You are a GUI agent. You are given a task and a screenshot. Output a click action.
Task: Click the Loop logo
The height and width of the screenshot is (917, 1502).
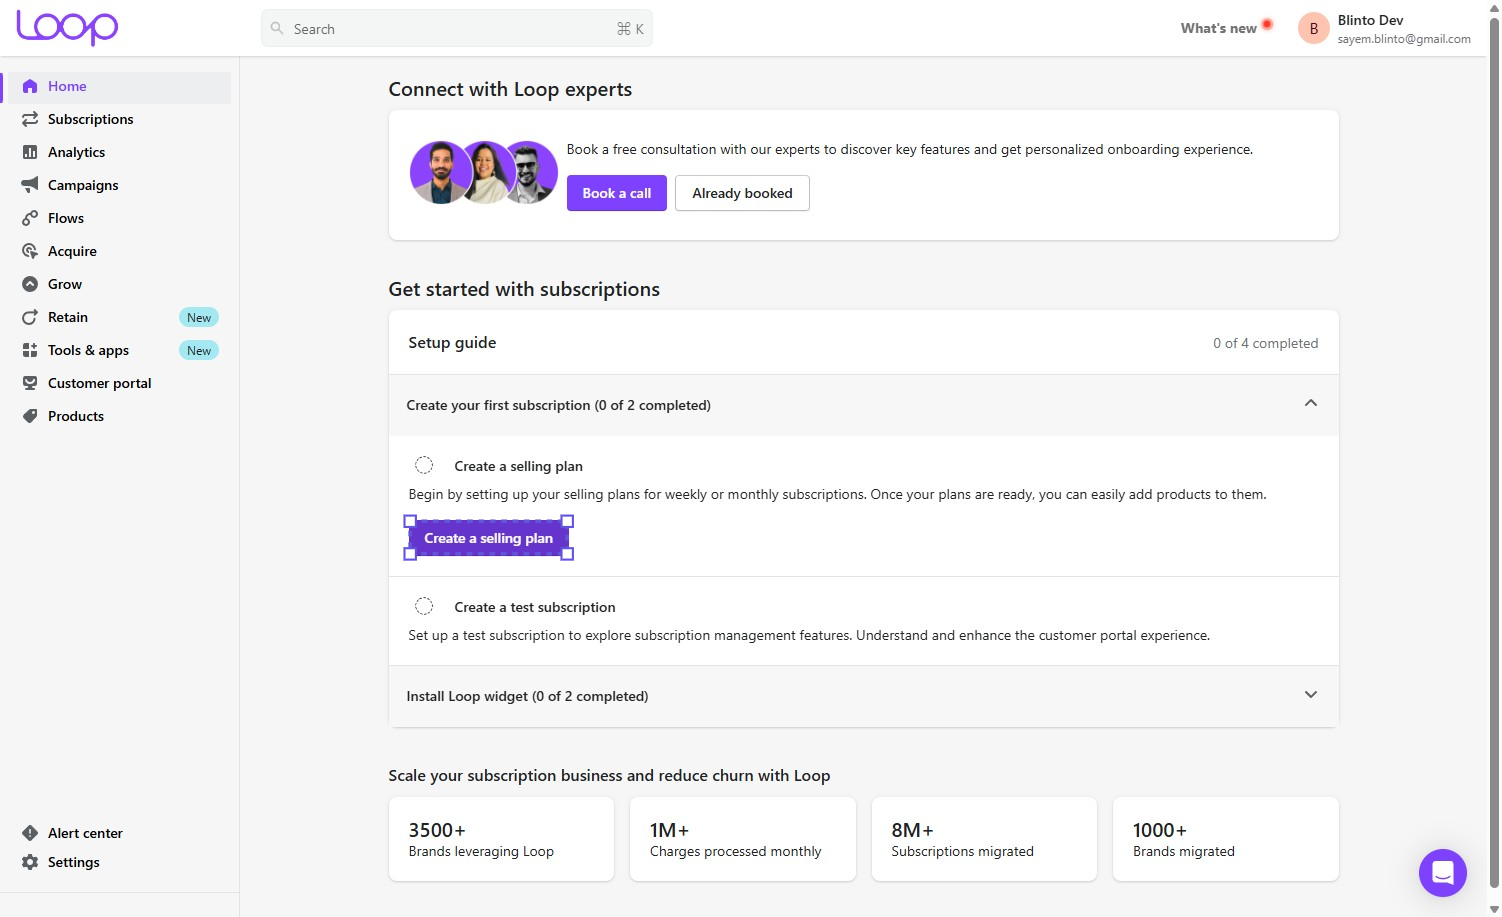(x=67, y=28)
